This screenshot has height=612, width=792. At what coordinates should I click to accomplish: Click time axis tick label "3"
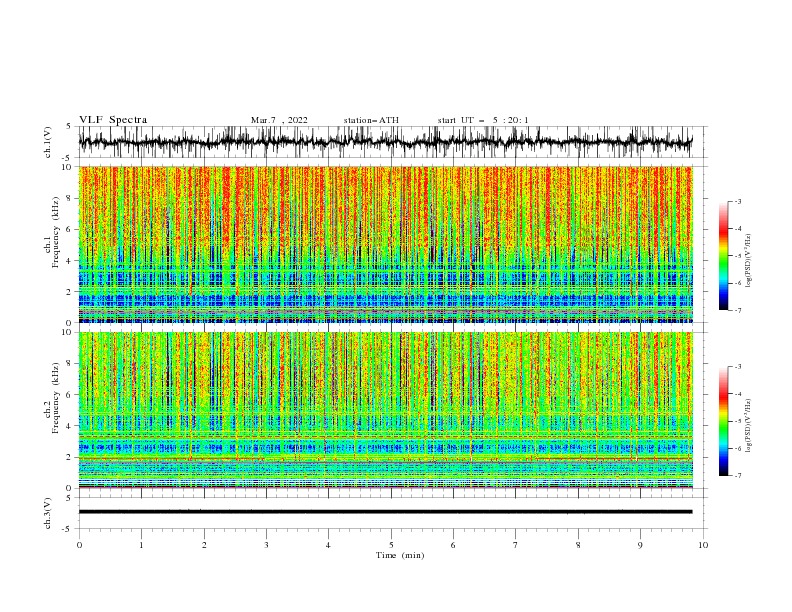[x=266, y=545]
